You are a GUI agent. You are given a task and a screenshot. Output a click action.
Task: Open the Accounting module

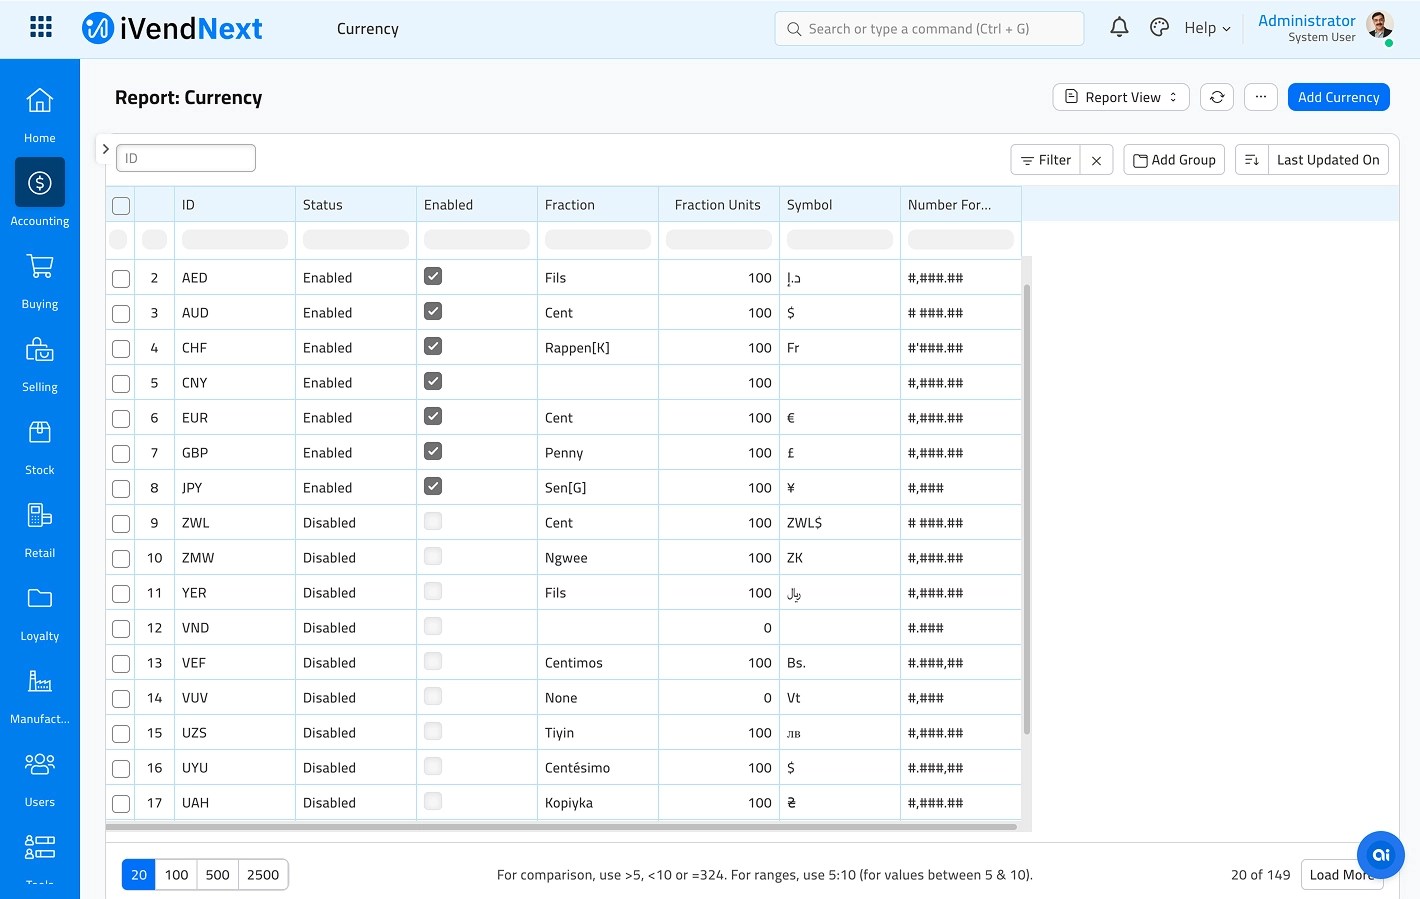click(40, 192)
